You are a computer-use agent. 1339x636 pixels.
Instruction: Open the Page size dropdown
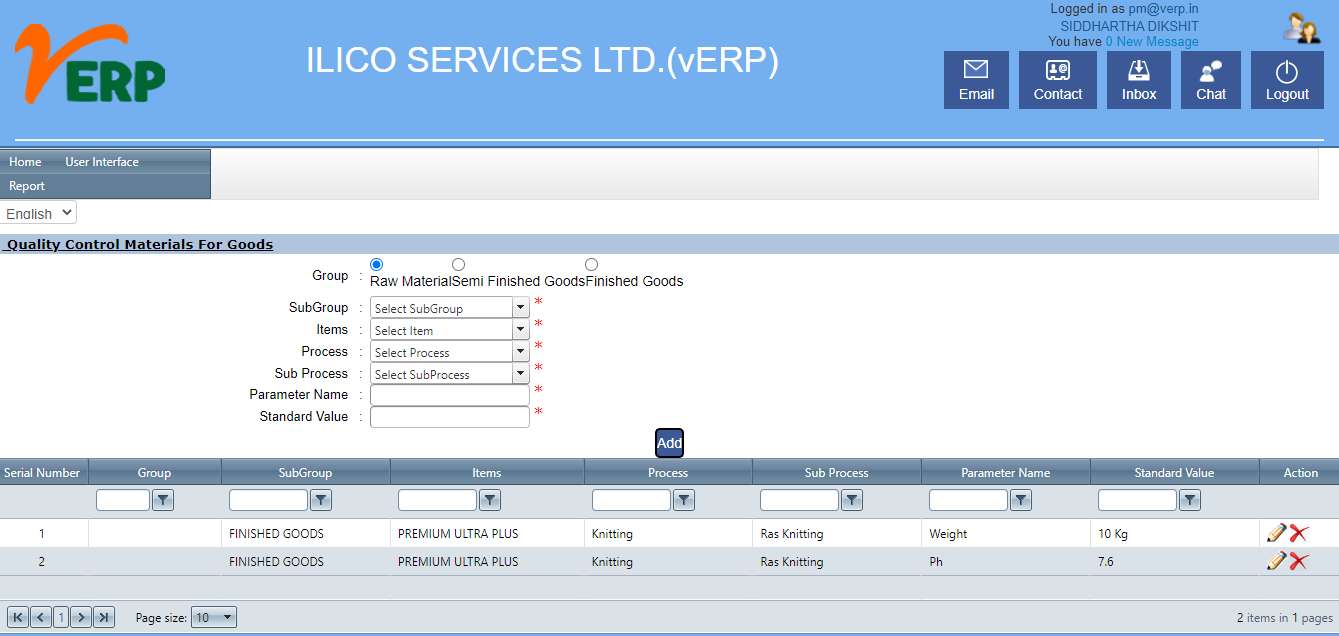click(x=214, y=618)
